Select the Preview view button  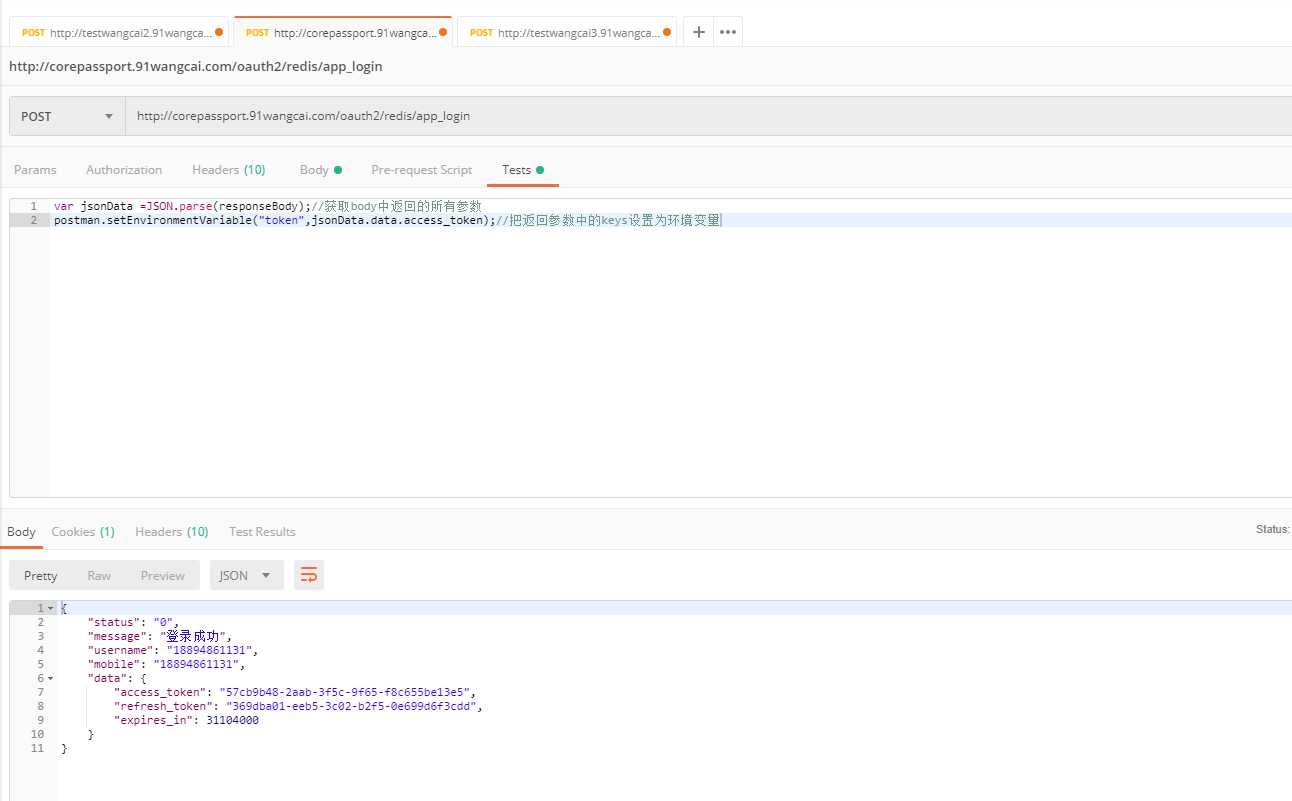pos(163,575)
